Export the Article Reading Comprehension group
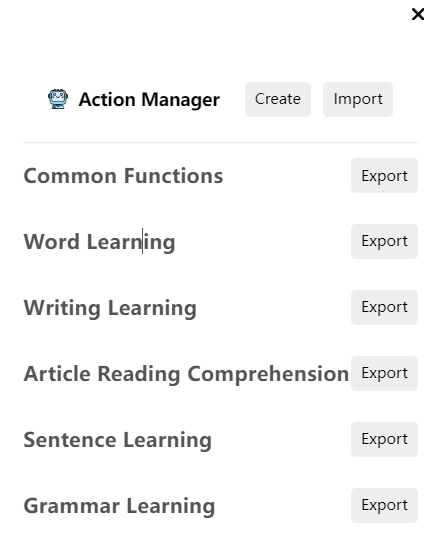The height and width of the screenshot is (533, 443). (x=384, y=373)
